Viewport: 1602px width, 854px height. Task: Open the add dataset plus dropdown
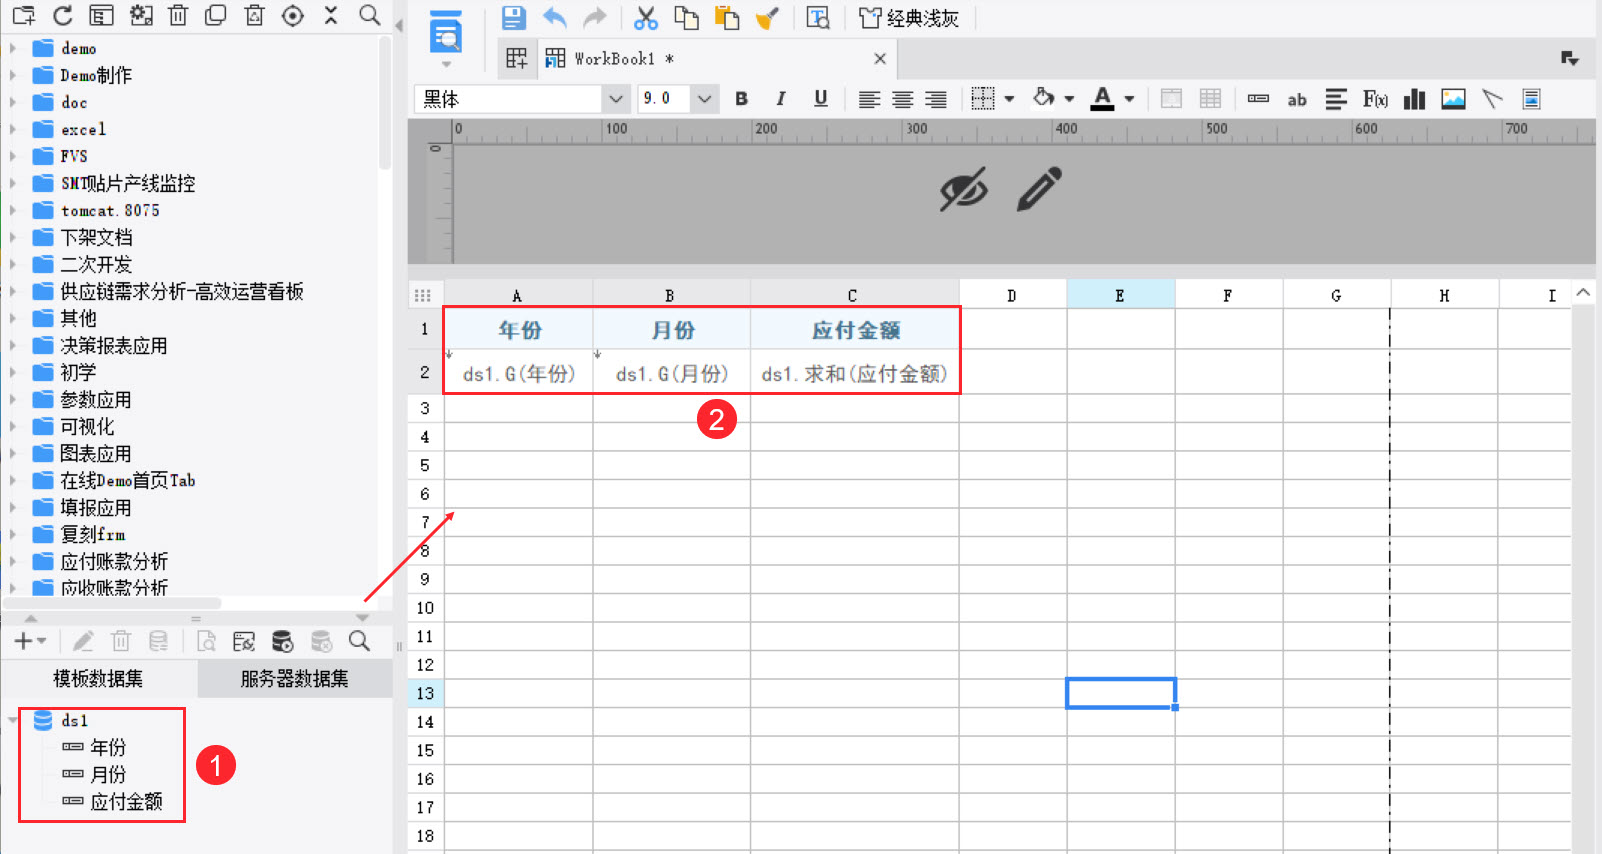[29, 641]
